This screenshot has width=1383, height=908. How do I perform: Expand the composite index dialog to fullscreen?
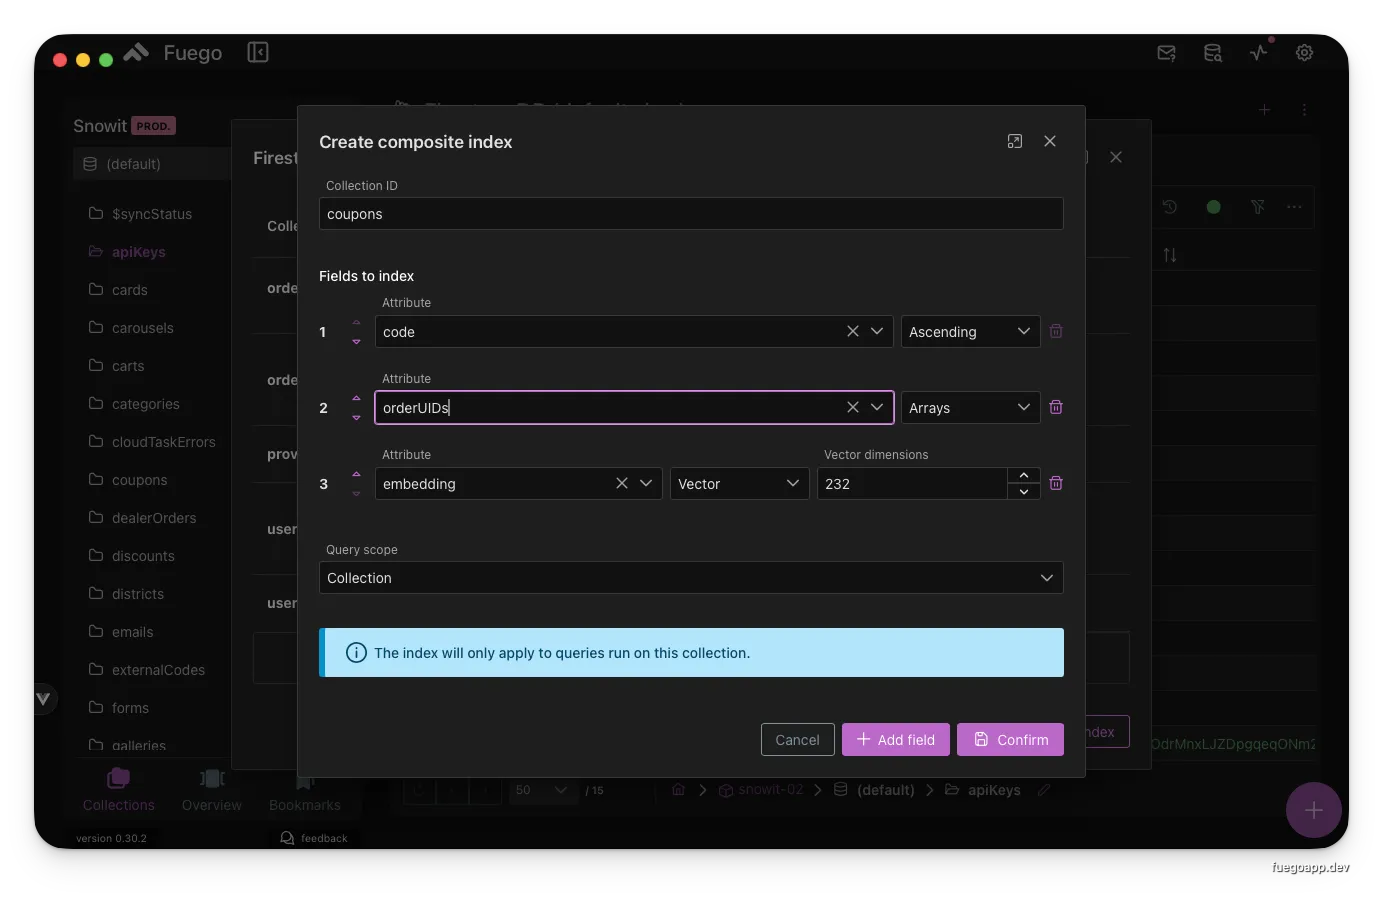(1014, 141)
